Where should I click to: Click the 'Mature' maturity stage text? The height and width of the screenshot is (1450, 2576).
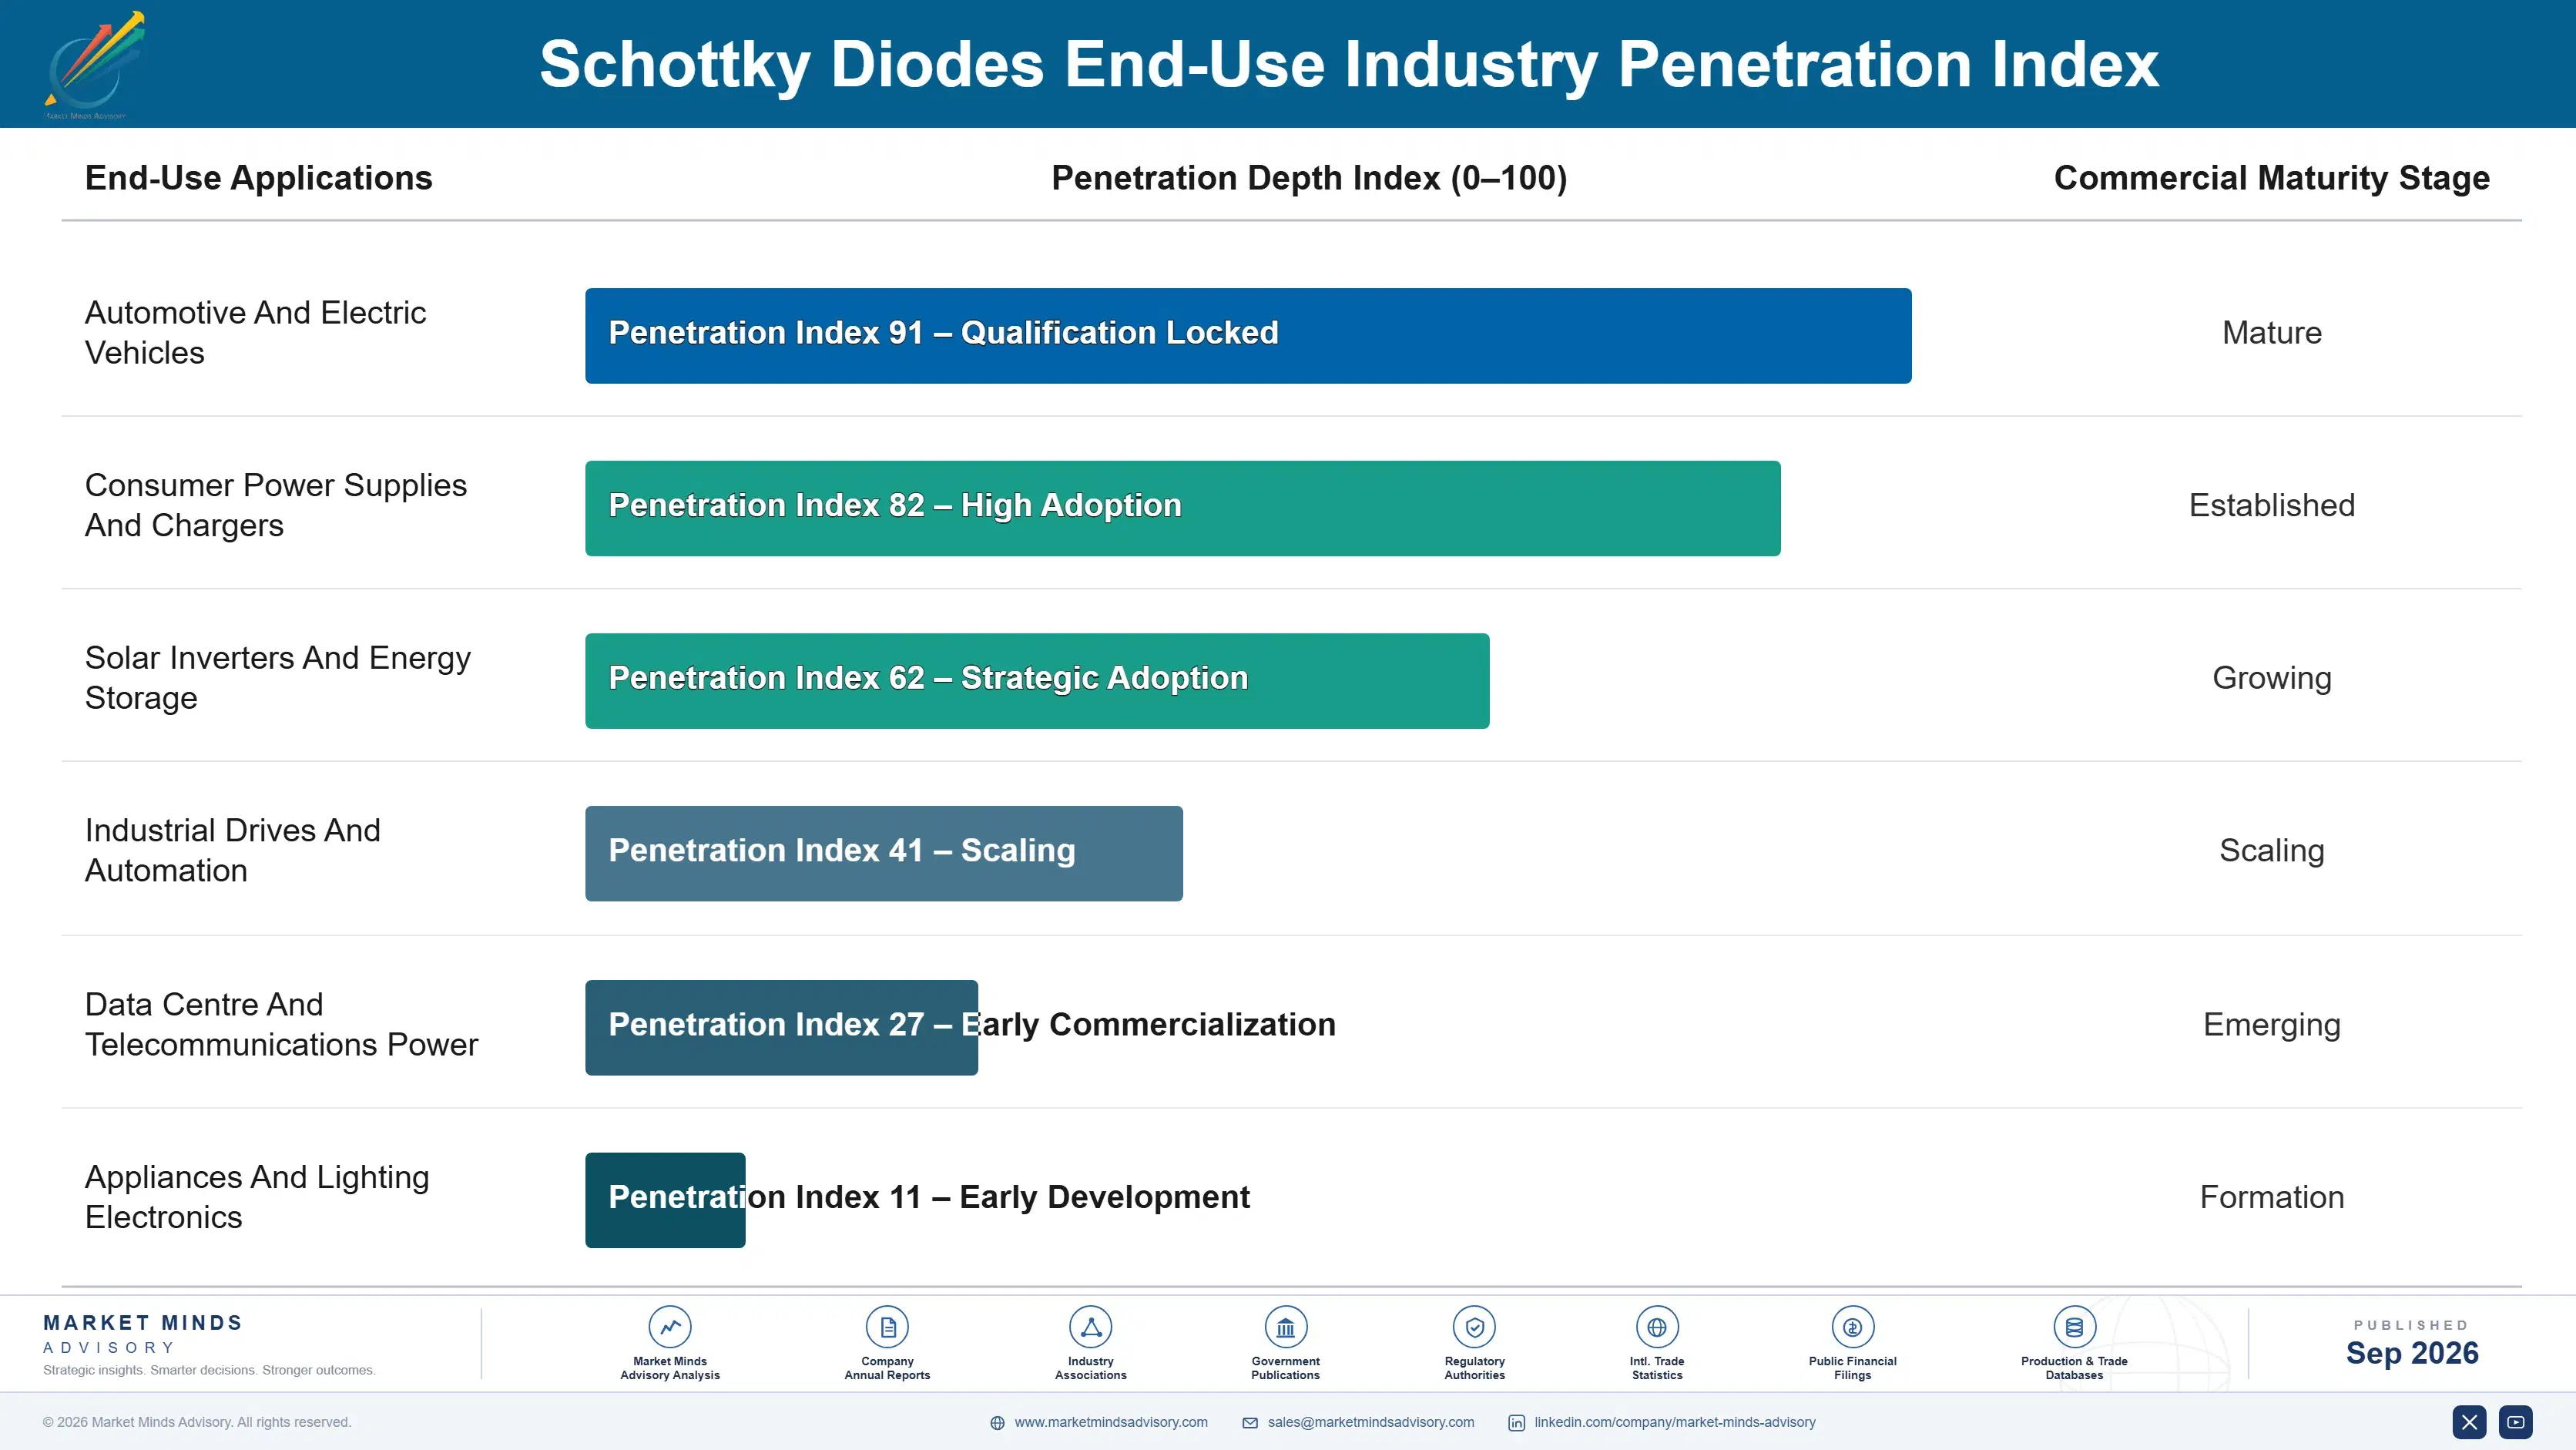click(x=2272, y=333)
